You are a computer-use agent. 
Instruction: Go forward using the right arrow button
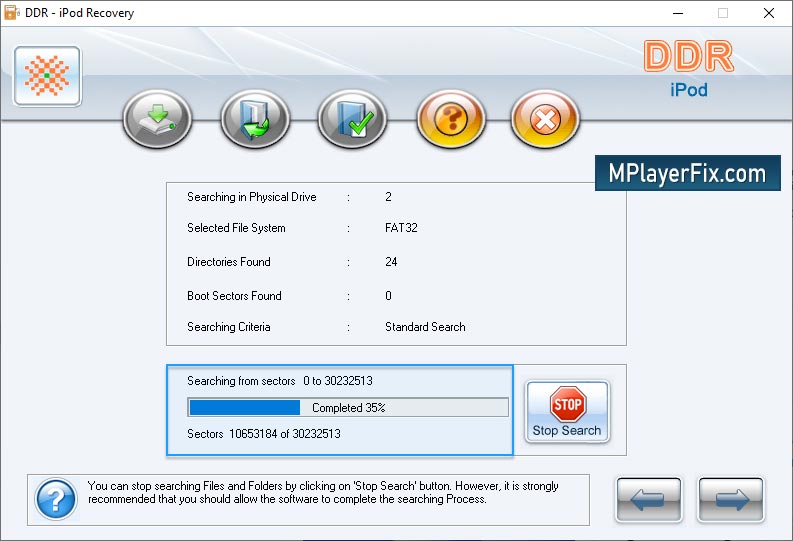point(731,500)
